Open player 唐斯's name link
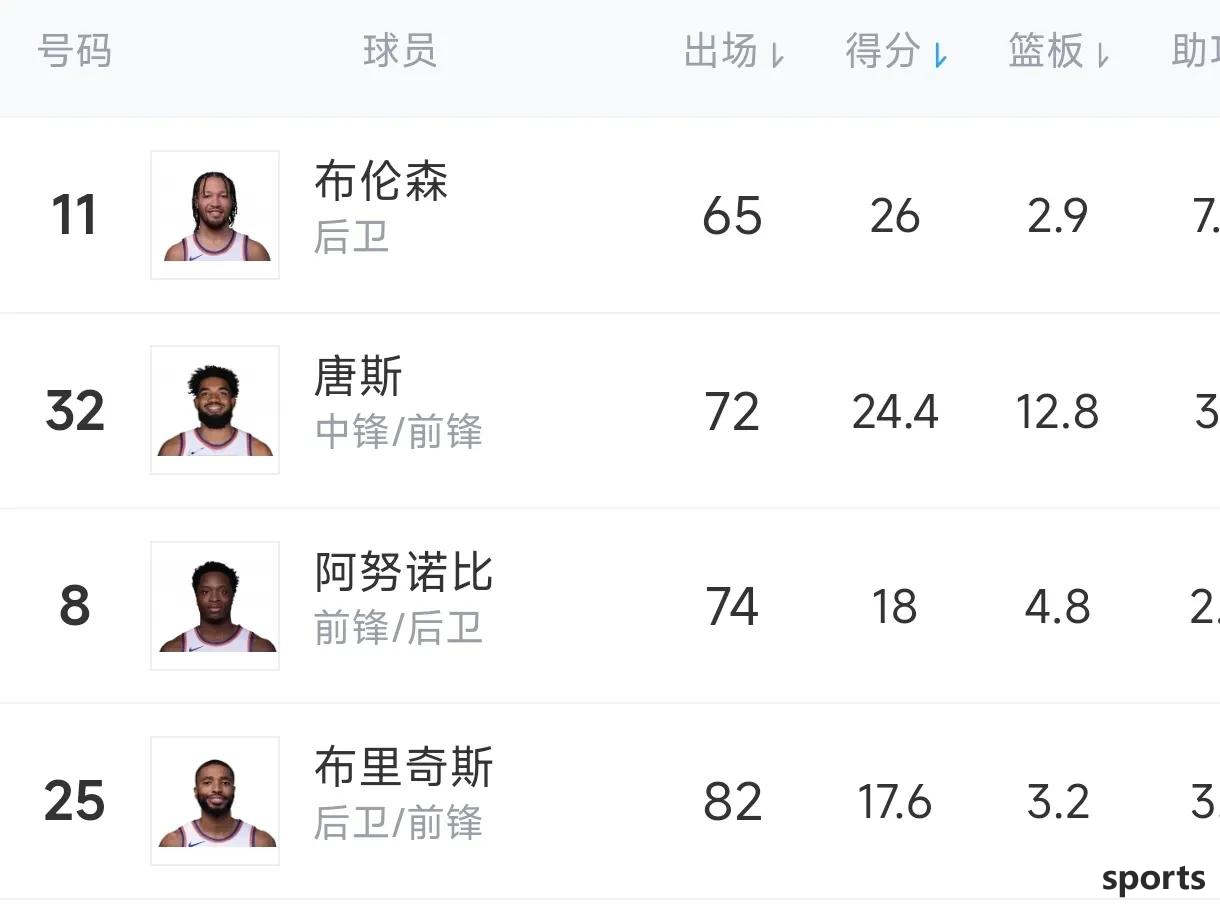Screen dimensions: 1220x910 pos(358,378)
